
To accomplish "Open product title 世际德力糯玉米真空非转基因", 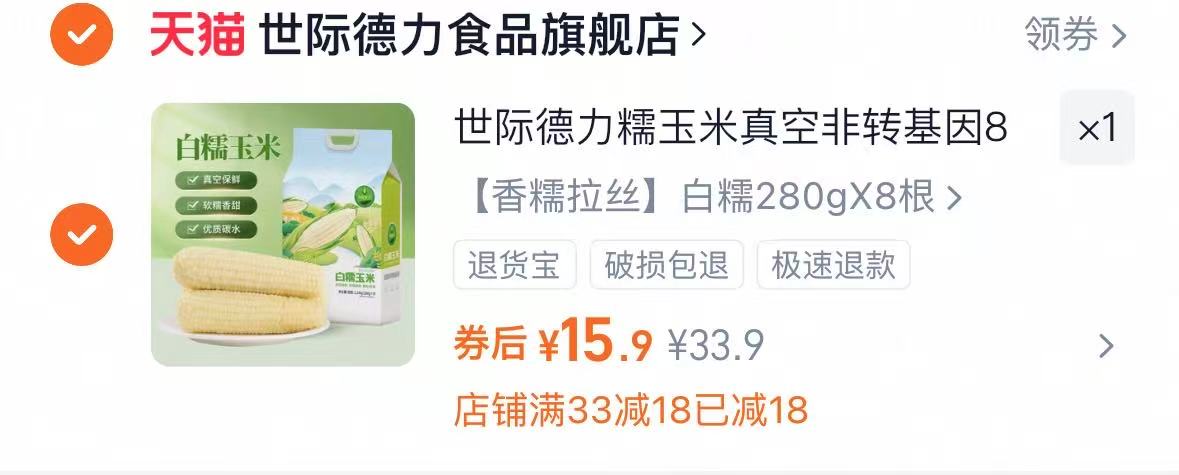I will click(x=731, y=129).
